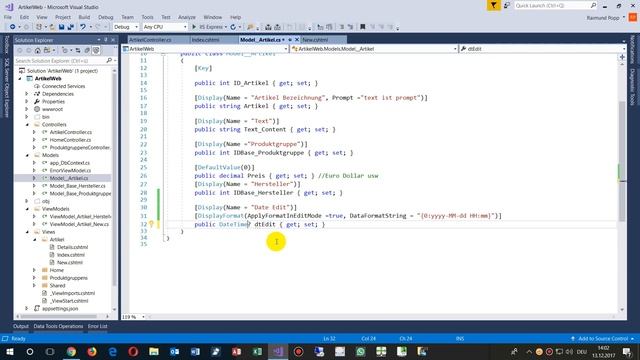Open the Debug configuration dropdown
Image resolution: width=640 pixels, height=360 pixels.
click(126, 27)
